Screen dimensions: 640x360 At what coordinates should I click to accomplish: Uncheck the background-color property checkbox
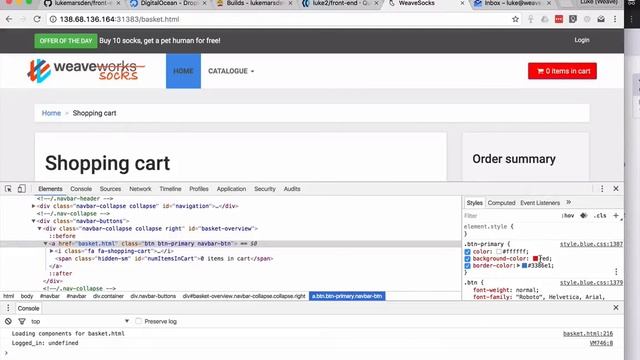(x=467, y=259)
